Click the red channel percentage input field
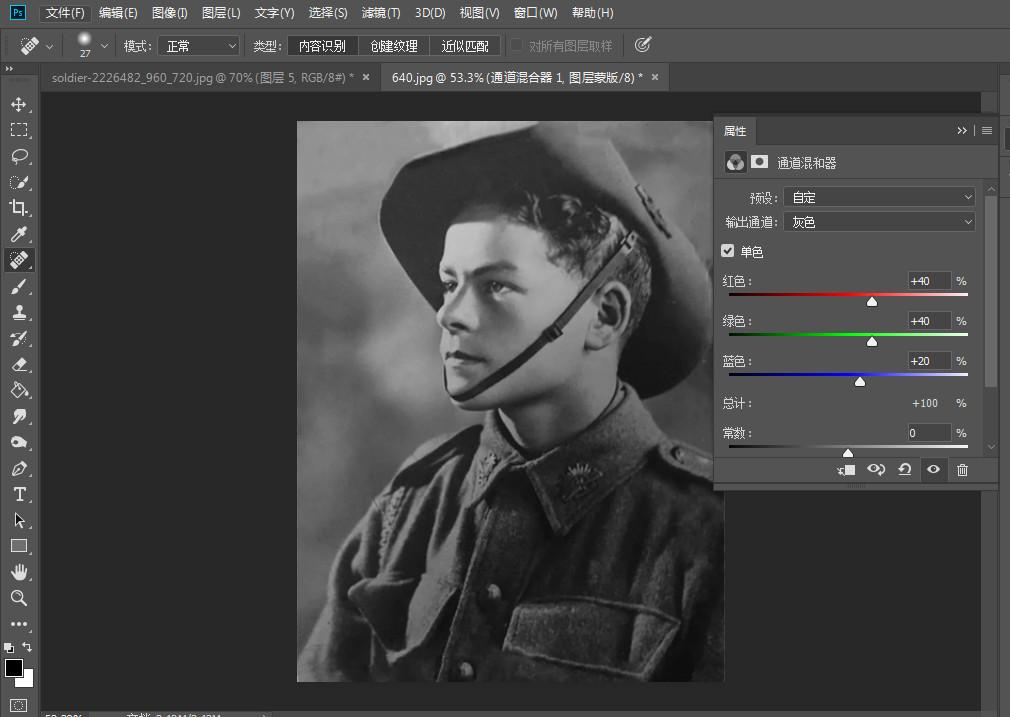This screenshot has width=1010, height=717. pyautogui.click(x=929, y=281)
